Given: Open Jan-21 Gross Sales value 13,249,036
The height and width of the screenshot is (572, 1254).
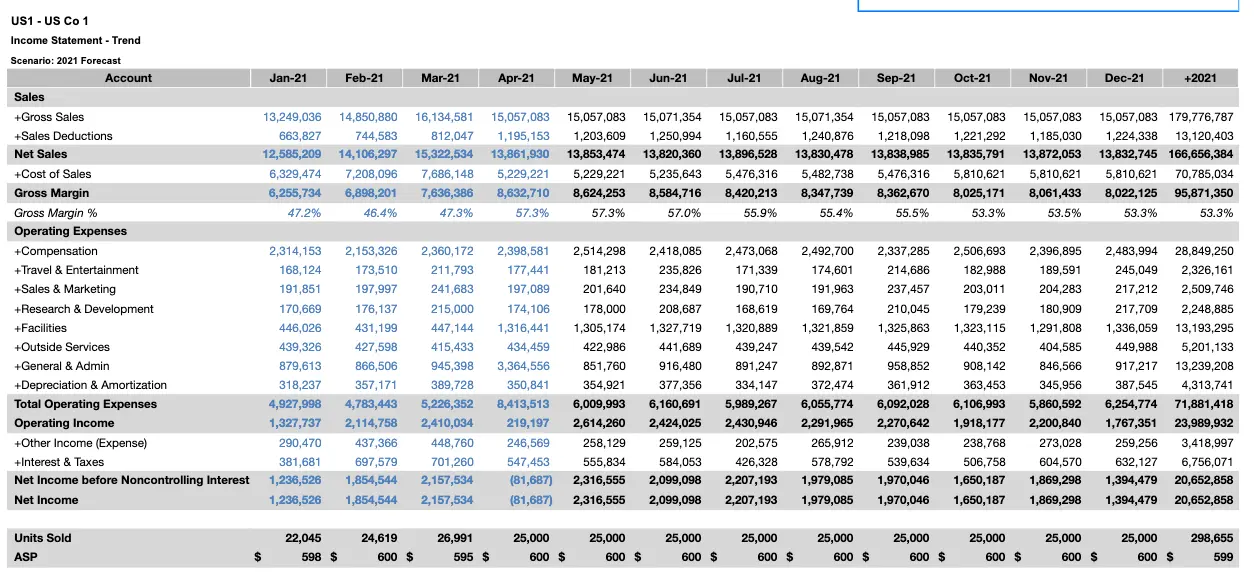Looking at the screenshot, I should point(292,117).
